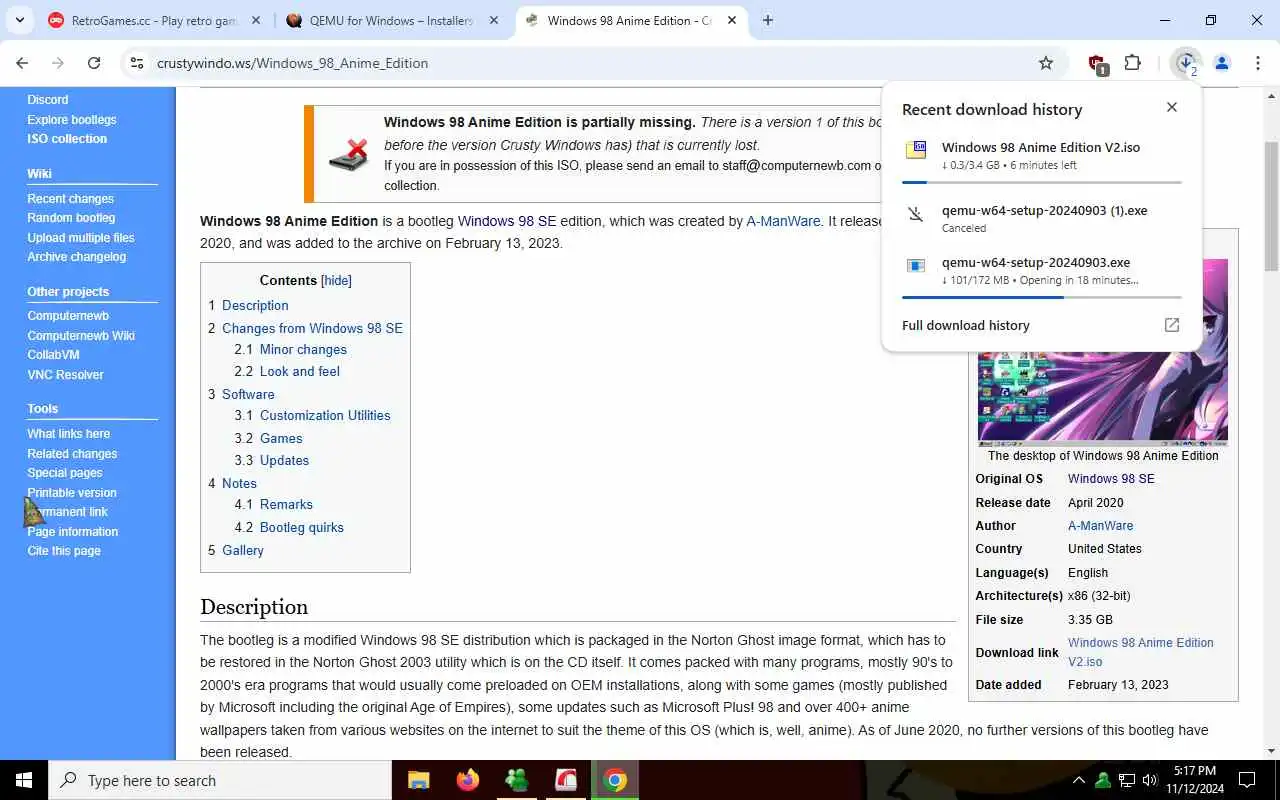Follow the A-ManWare link in intro paragraph

[783, 221]
